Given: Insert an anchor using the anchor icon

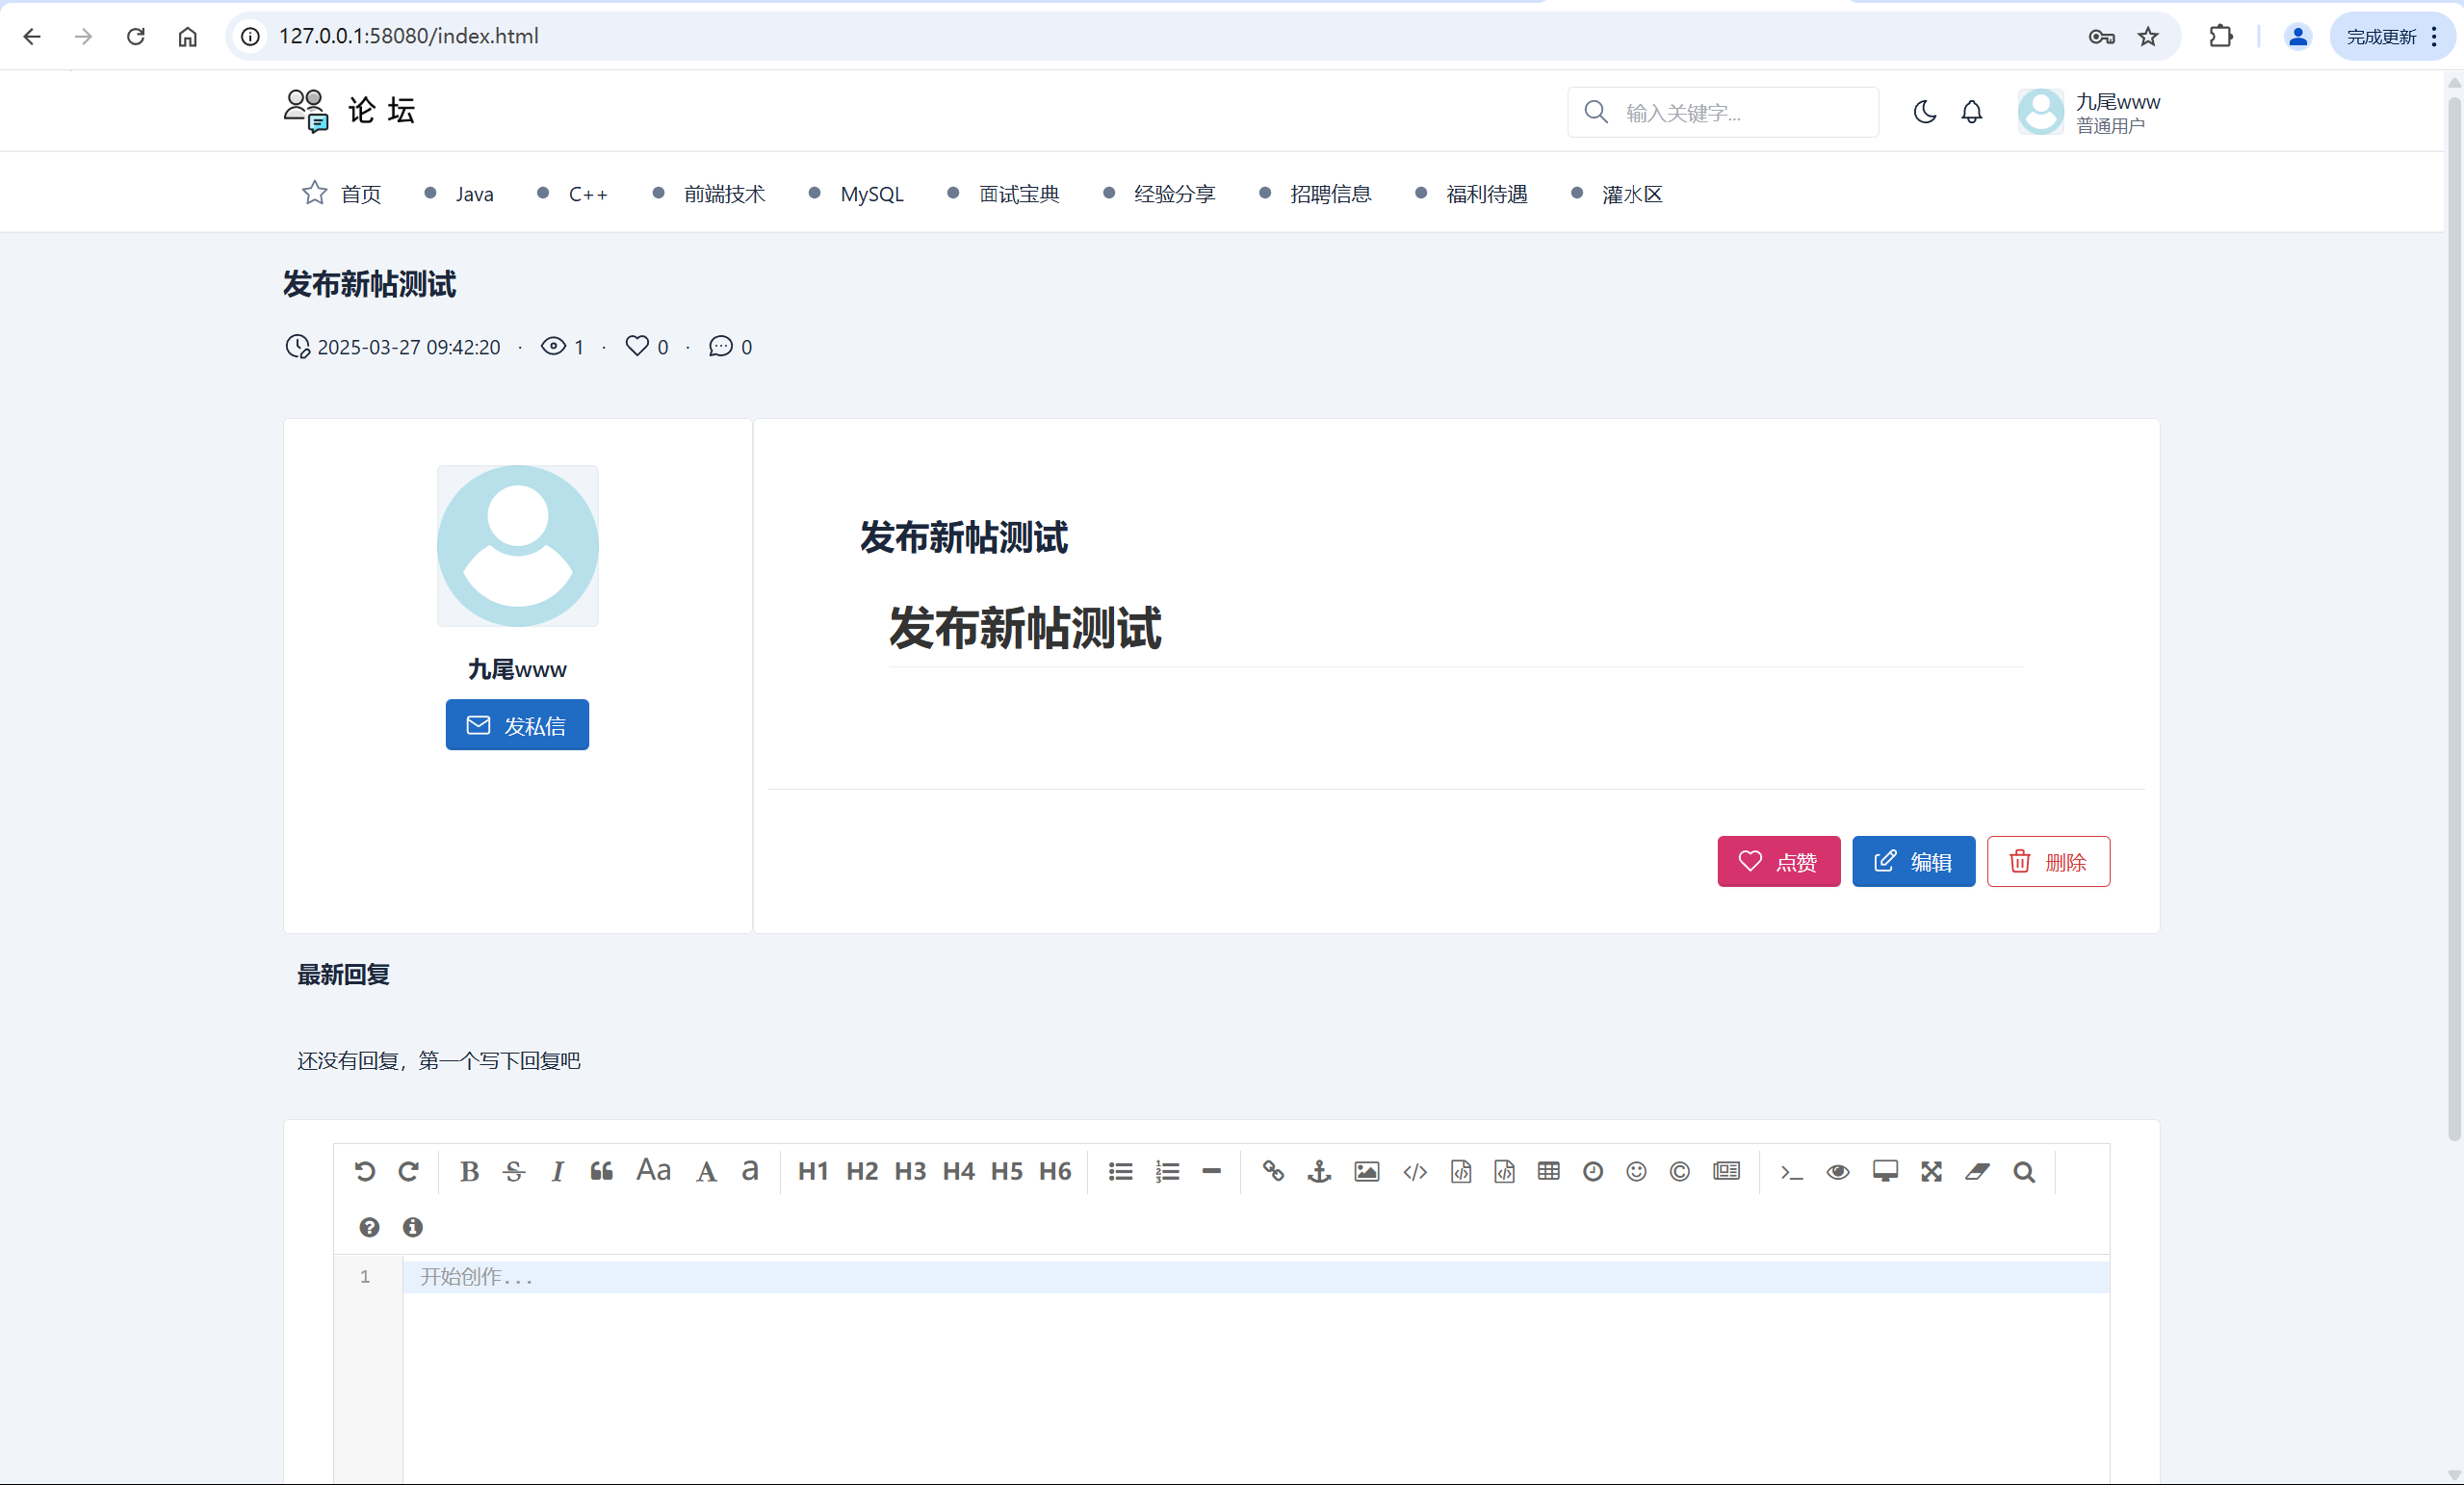Looking at the screenshot, I should (x=1319, y=1171).
